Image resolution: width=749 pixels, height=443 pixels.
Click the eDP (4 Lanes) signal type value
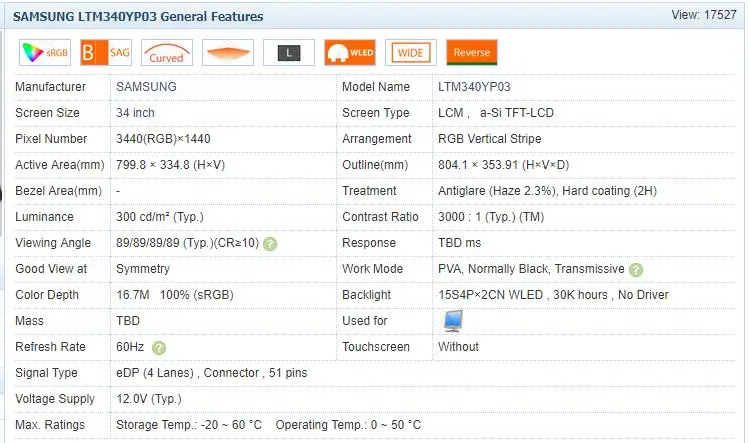click(x=212, y=373)
